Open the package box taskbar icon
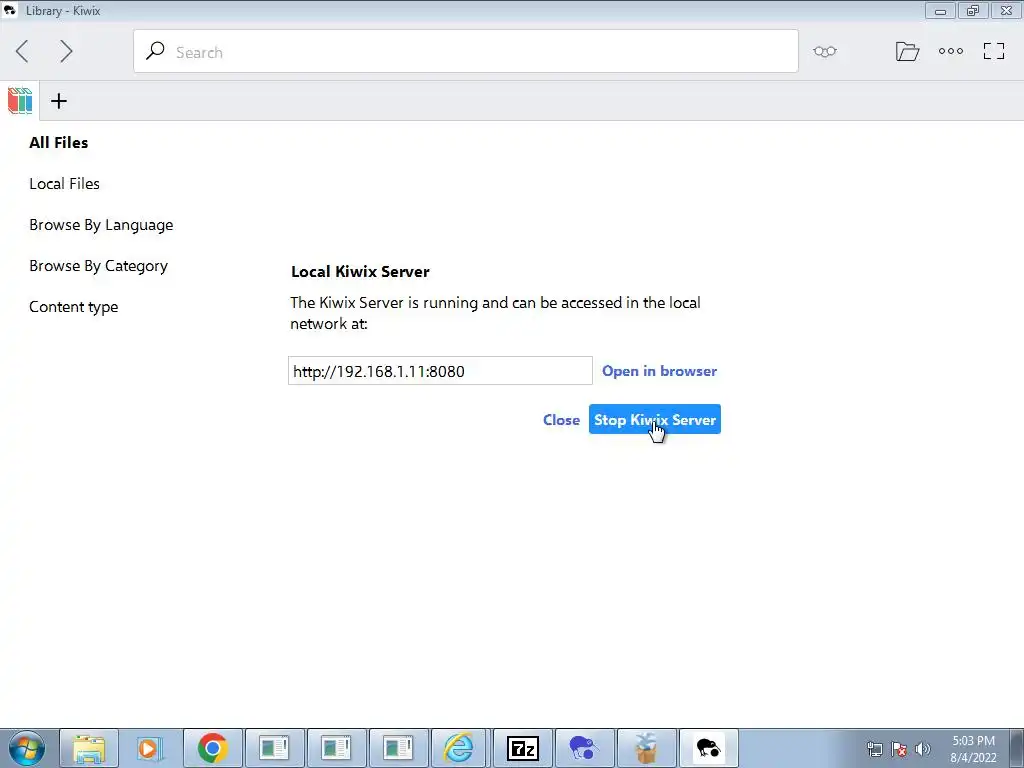The width and height of the screenshot is (1024, 768). coord(645,748)
